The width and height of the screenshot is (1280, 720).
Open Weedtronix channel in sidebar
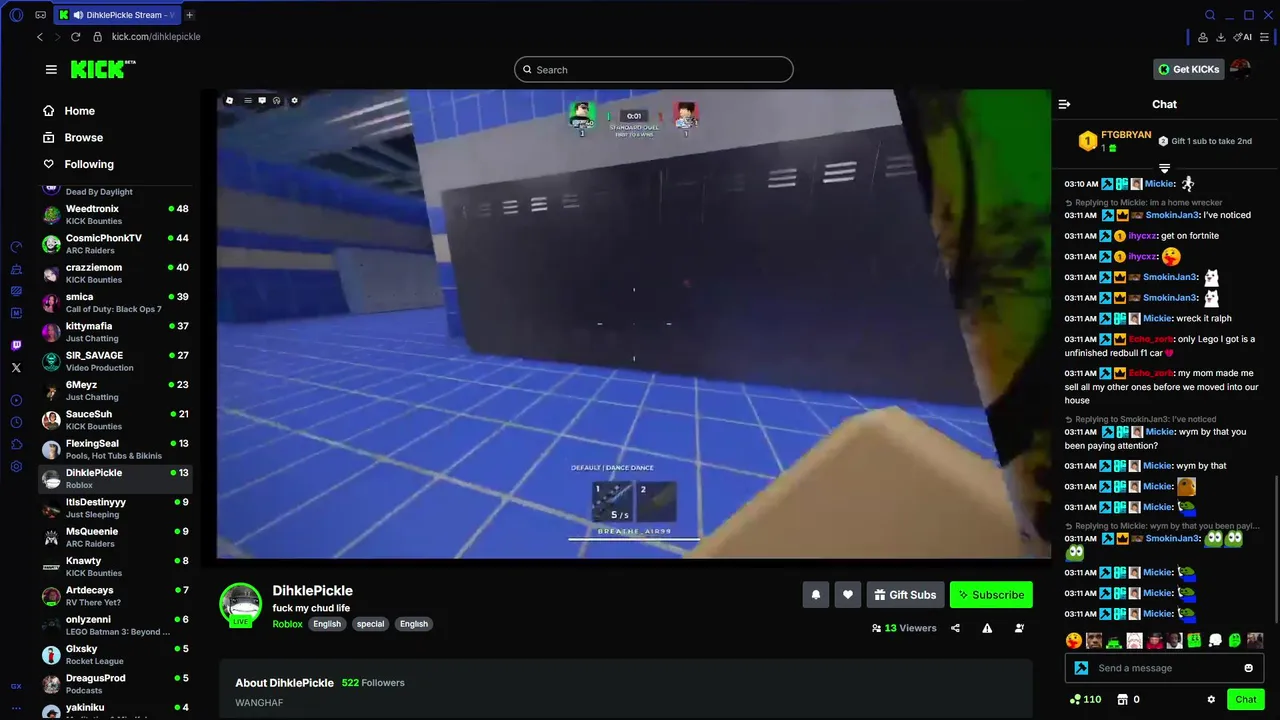[115, 214]
